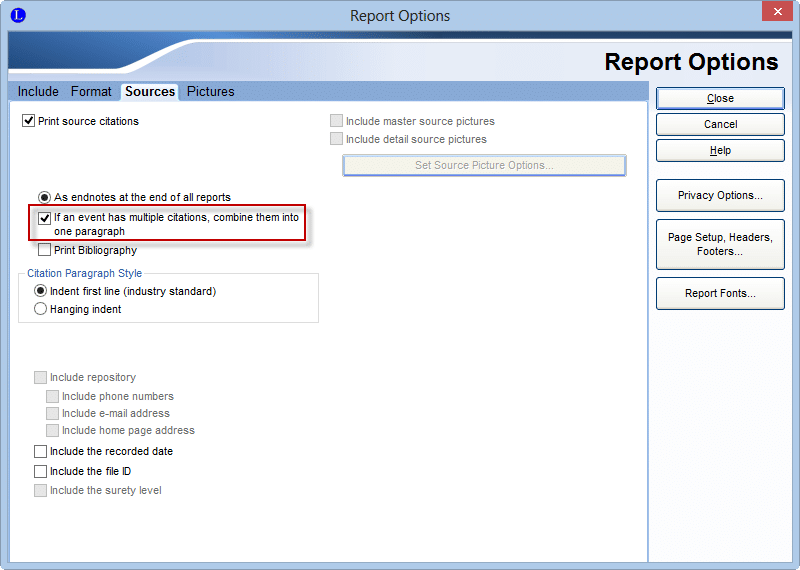Open Report Fonts settings
Image resolution: width=800 pixels, height=570 pixels.
720,293
